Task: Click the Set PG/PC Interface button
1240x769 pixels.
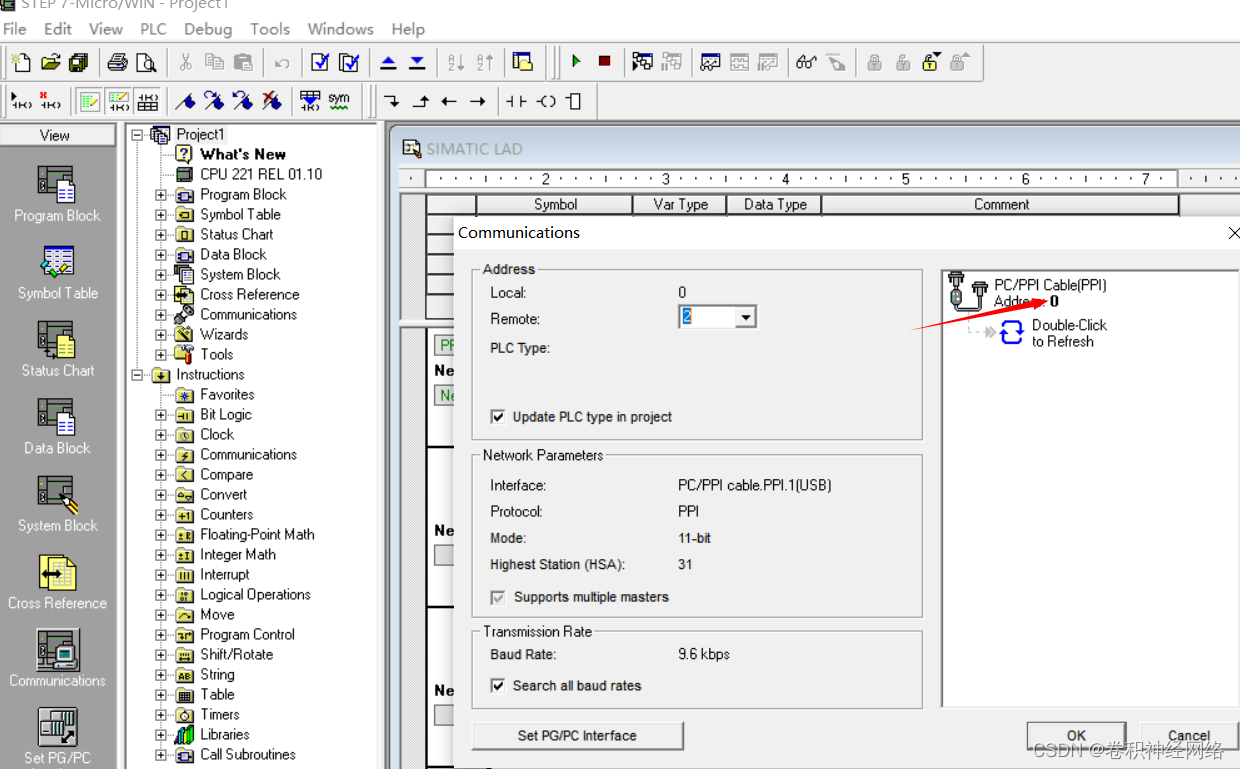Action: tap(577, 735)
